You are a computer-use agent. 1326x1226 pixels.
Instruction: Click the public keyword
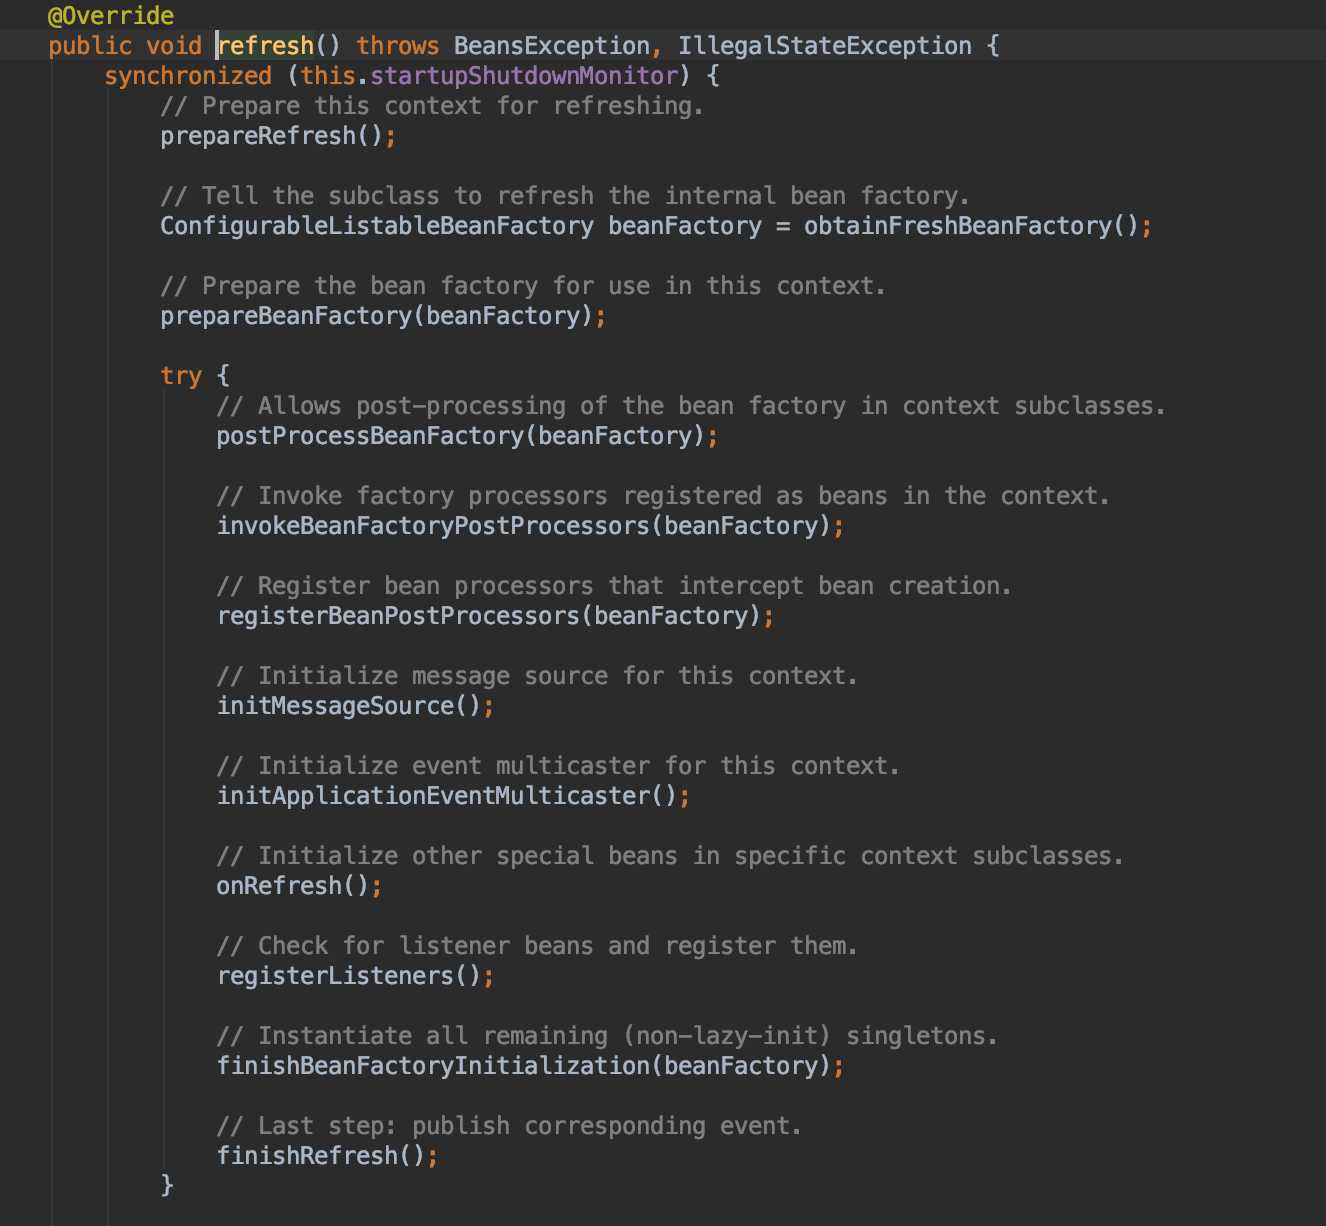90,46
